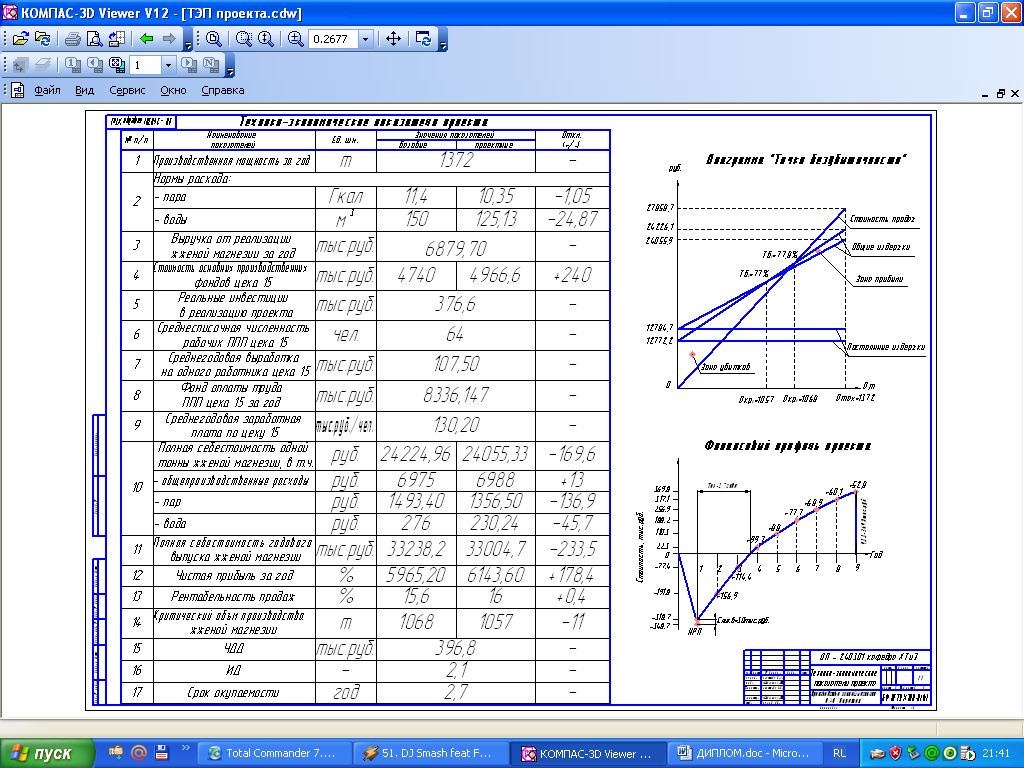Open the sheet number dropdown arrow
The width and height of the screenshot is (1024, 768).
168,65
